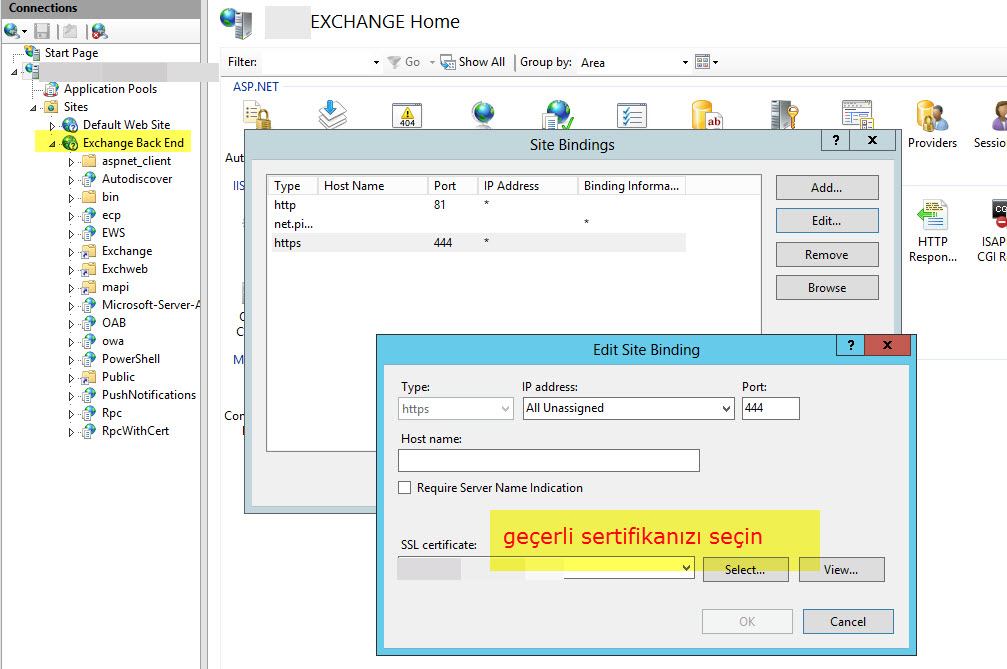Click Cancel in Edit Site Binding
This screenshot has width=1007, height=669.
[x=848, y=621]
